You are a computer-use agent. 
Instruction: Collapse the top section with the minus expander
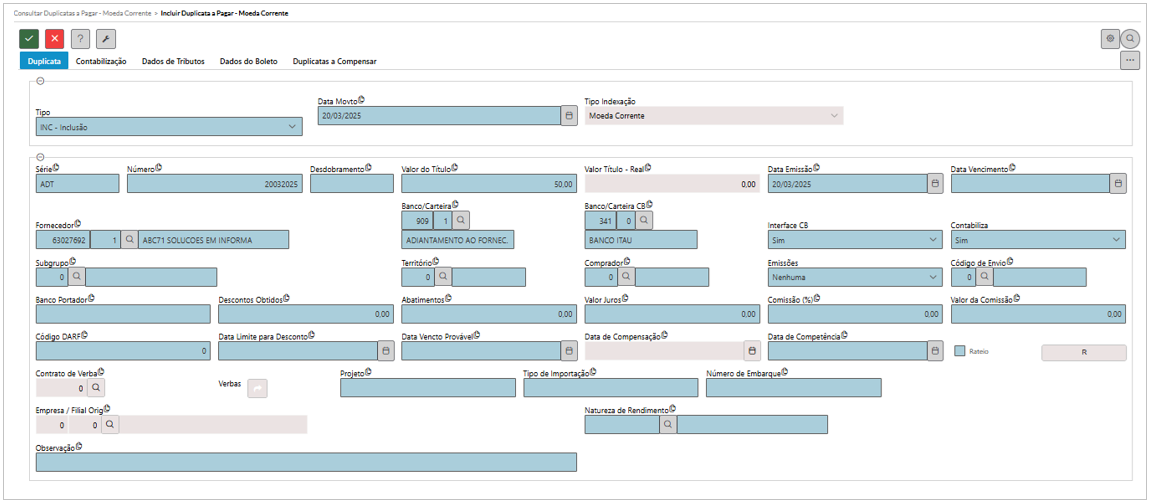click(39, 82)
